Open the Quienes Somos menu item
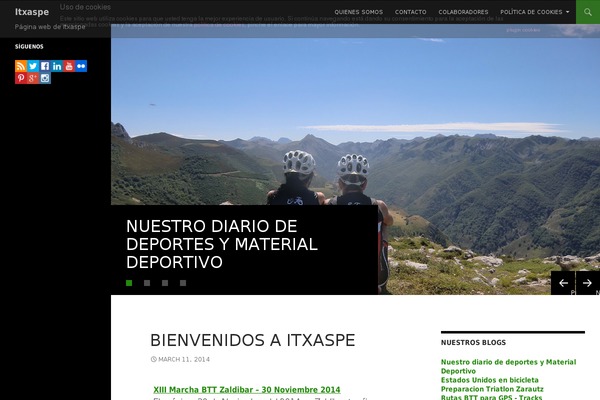The height and width of the screenshot is (400, 600). click(x=359, y=12)
